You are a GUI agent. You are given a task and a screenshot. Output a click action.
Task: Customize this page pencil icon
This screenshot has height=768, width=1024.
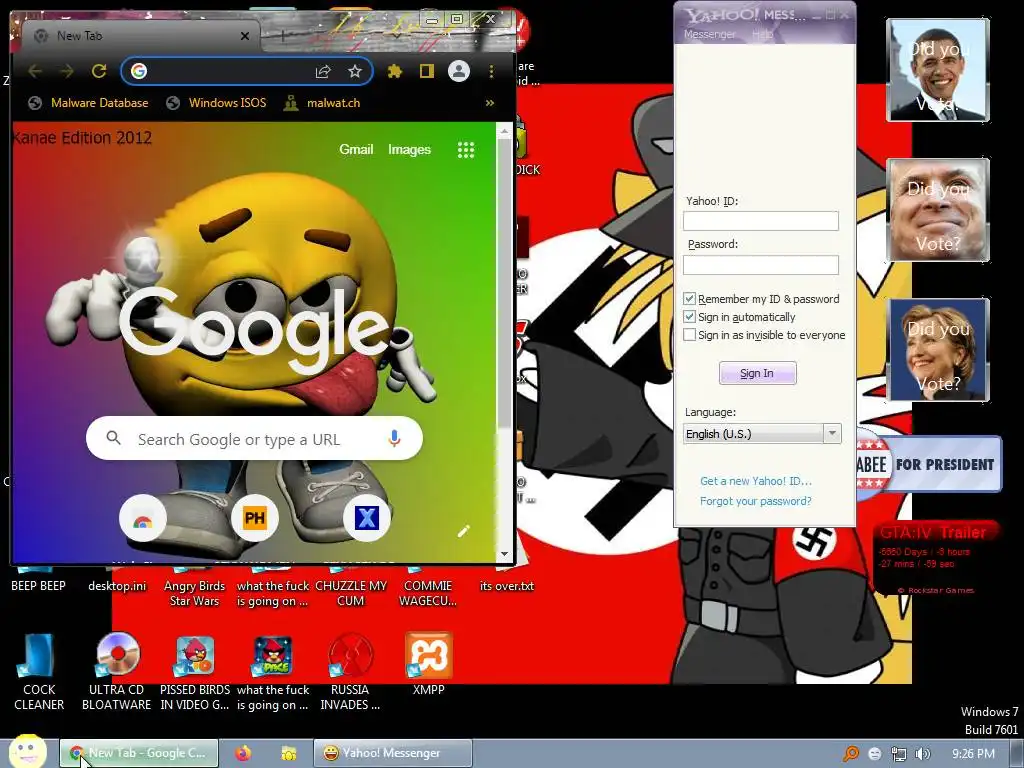pyautogui.click(x=464, y=531)
